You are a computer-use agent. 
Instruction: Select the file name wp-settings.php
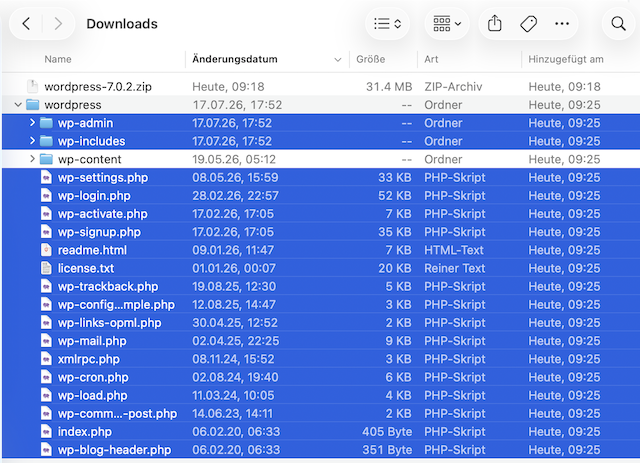103,178
